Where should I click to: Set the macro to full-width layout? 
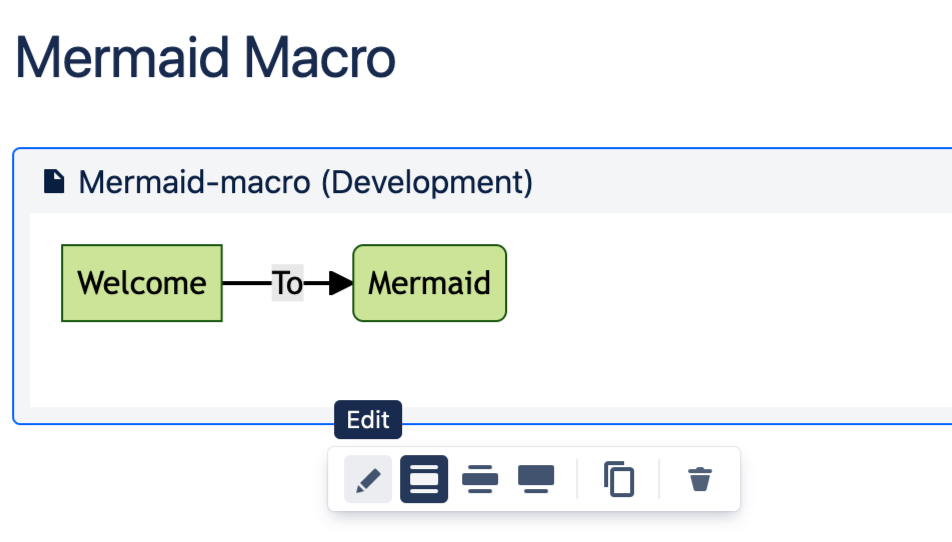click(x=536, y=480)
